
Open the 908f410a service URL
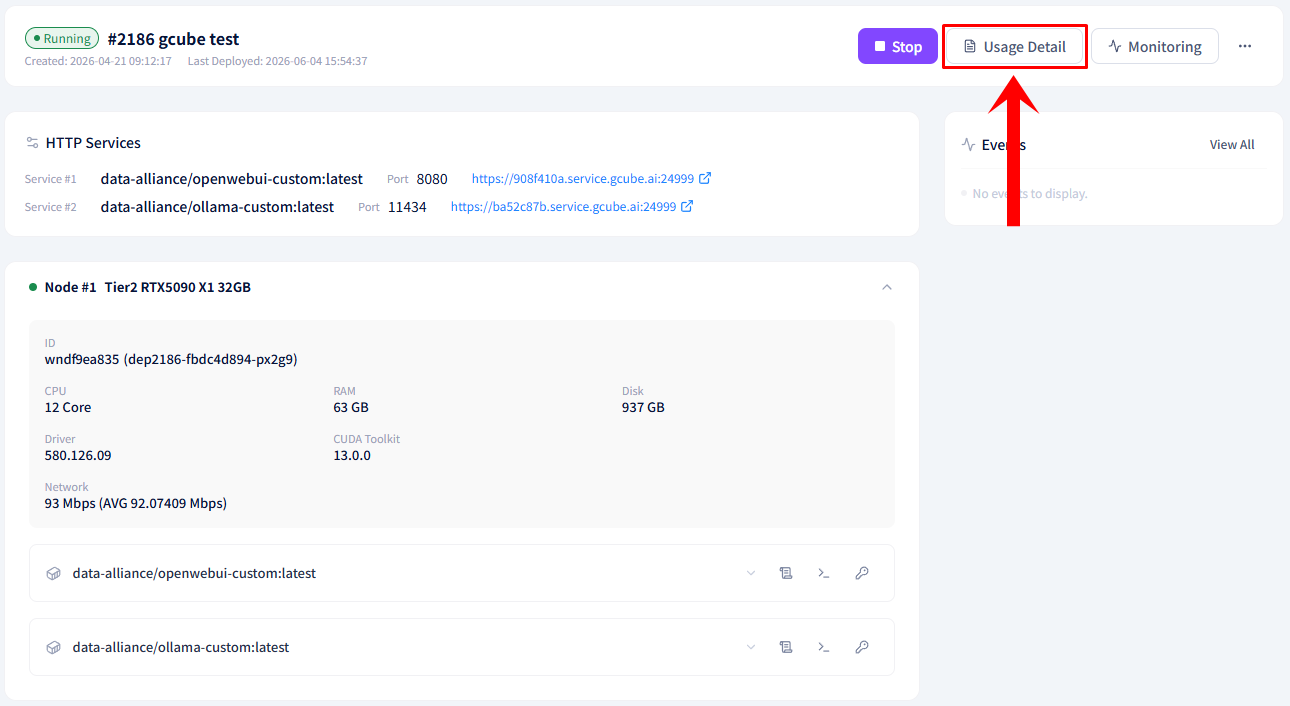pos(583,179)
